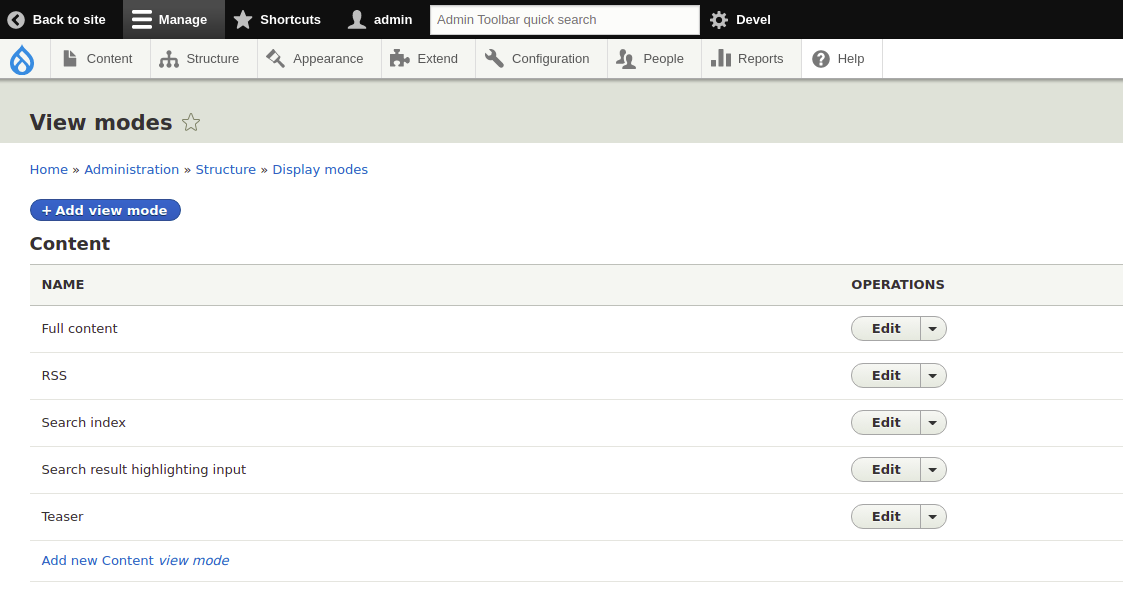The image size is (1123, 589).
Task: Edit the Full content view mode
Action: click(886, 329)
